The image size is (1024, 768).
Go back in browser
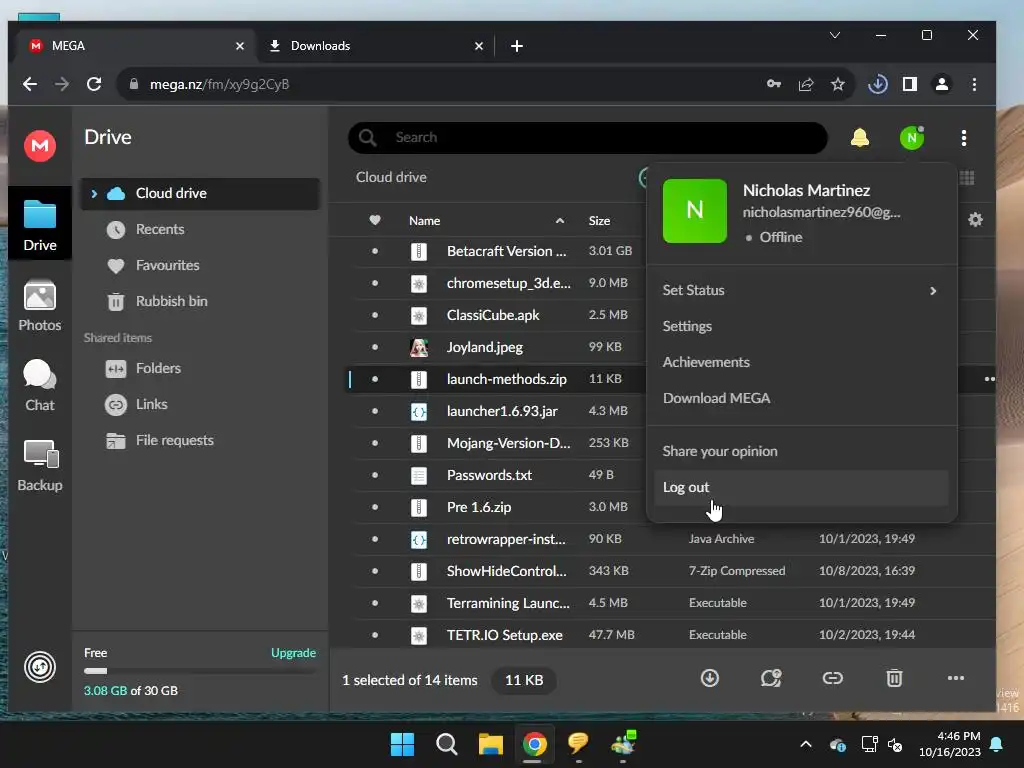coord(30,84)
